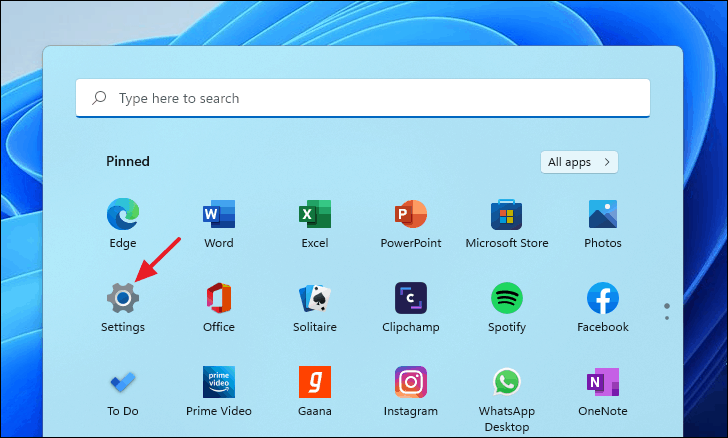Open the Gaana music app
Image resolution: width=728 pixels, height=438 pixels.
[x=315, y=382]
